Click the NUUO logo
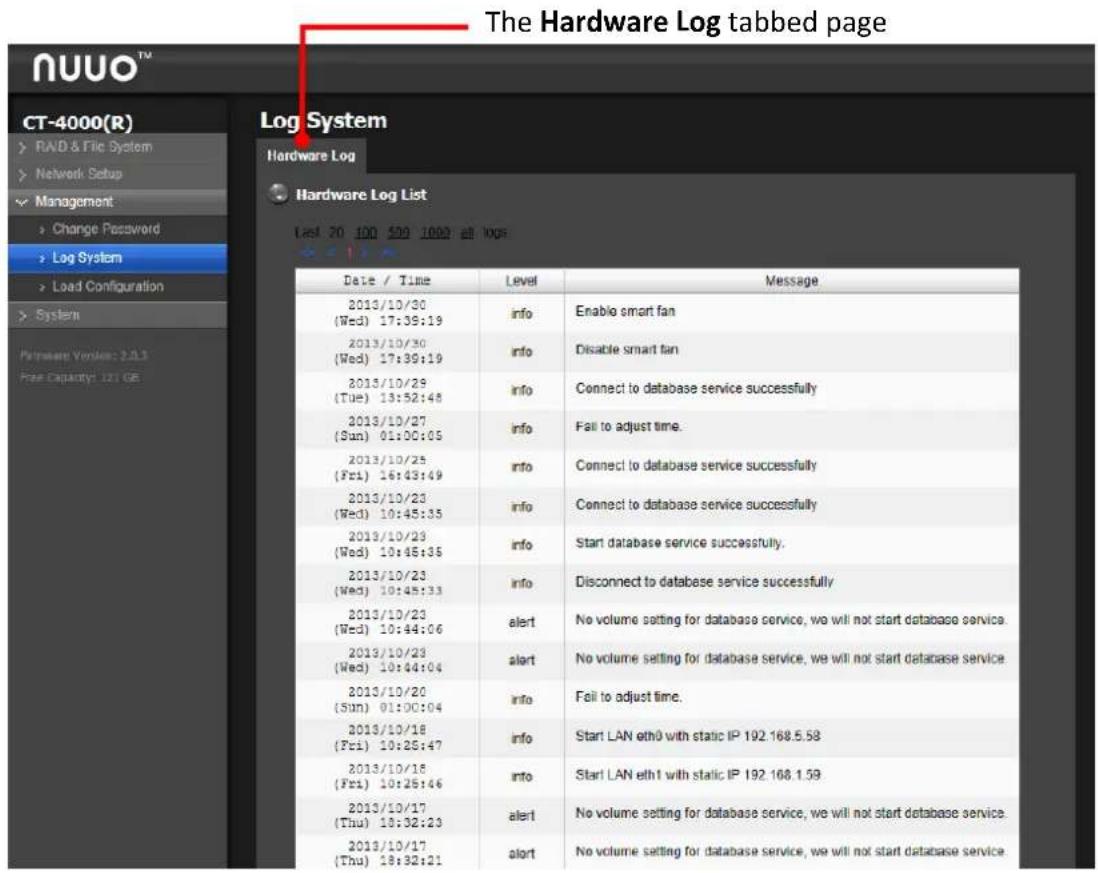Image resolution: width=1098 pixels, height=873 pixels. tap(91, 68)
